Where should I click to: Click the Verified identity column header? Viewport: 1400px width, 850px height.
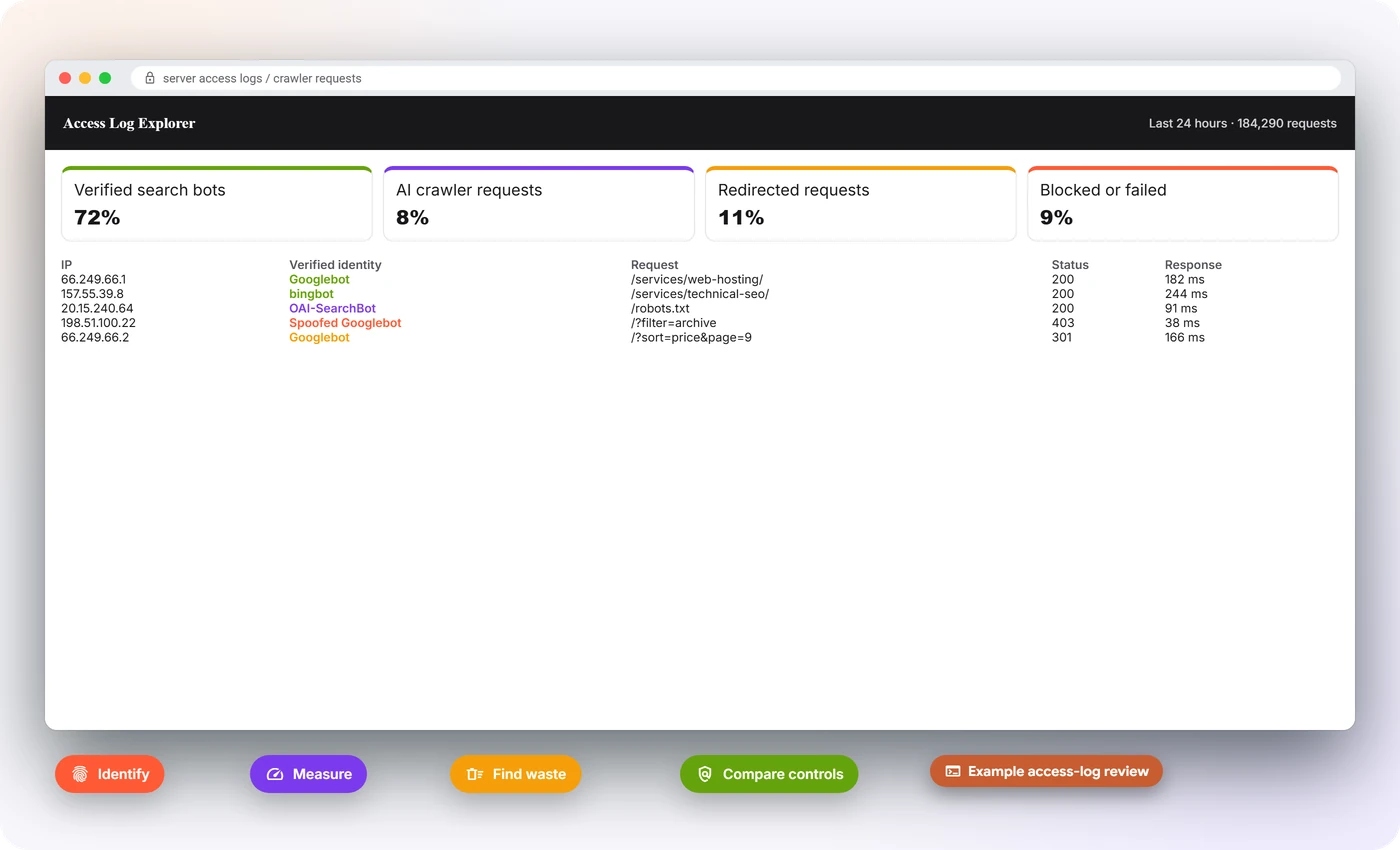tap(335, 265)
